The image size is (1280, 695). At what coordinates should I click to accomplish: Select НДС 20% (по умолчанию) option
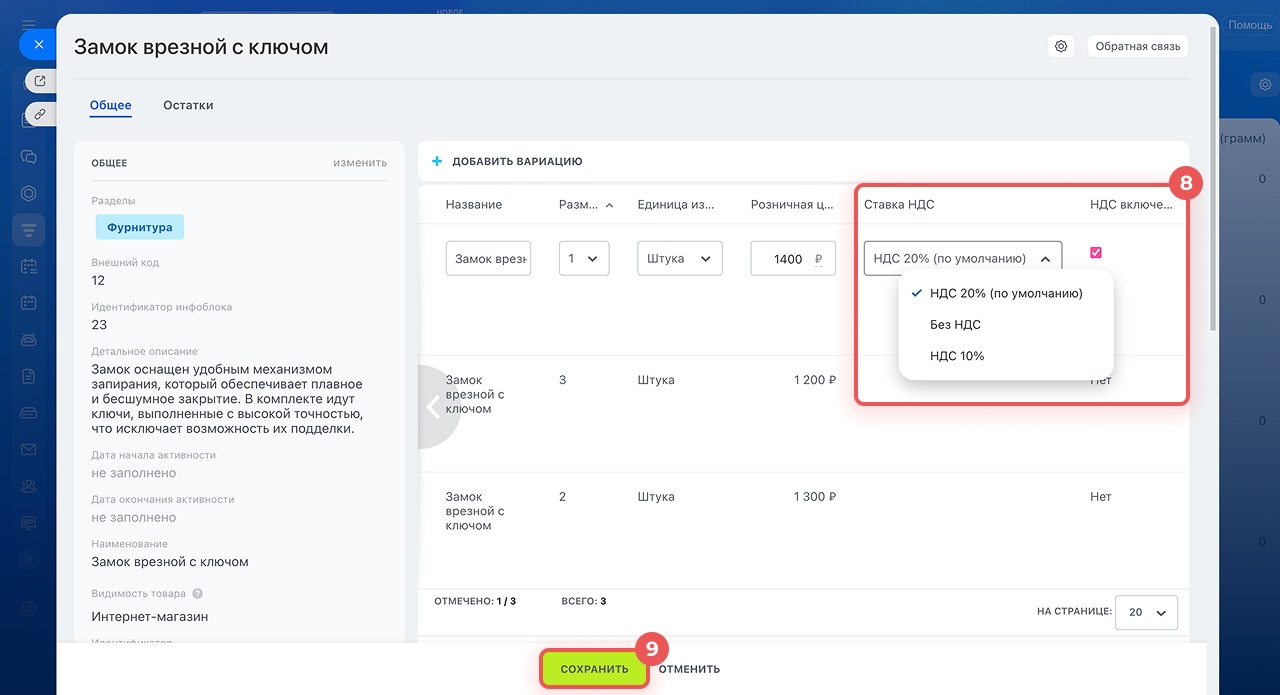tap(1005, 293)
